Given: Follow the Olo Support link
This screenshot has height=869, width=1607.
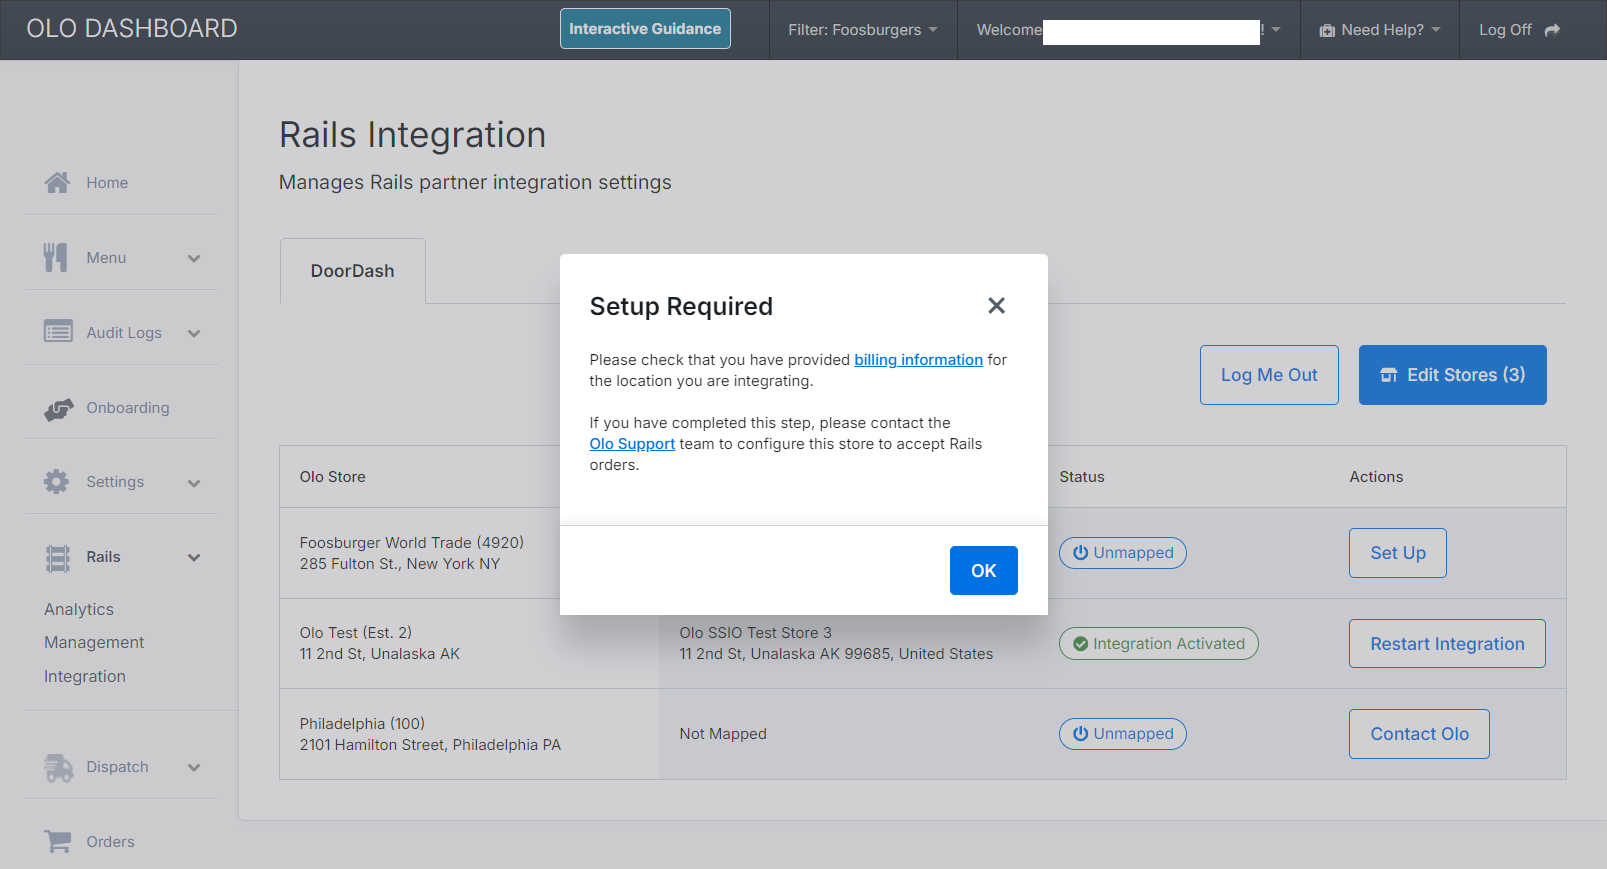Looking at the screenshot, I should [632, 444].
